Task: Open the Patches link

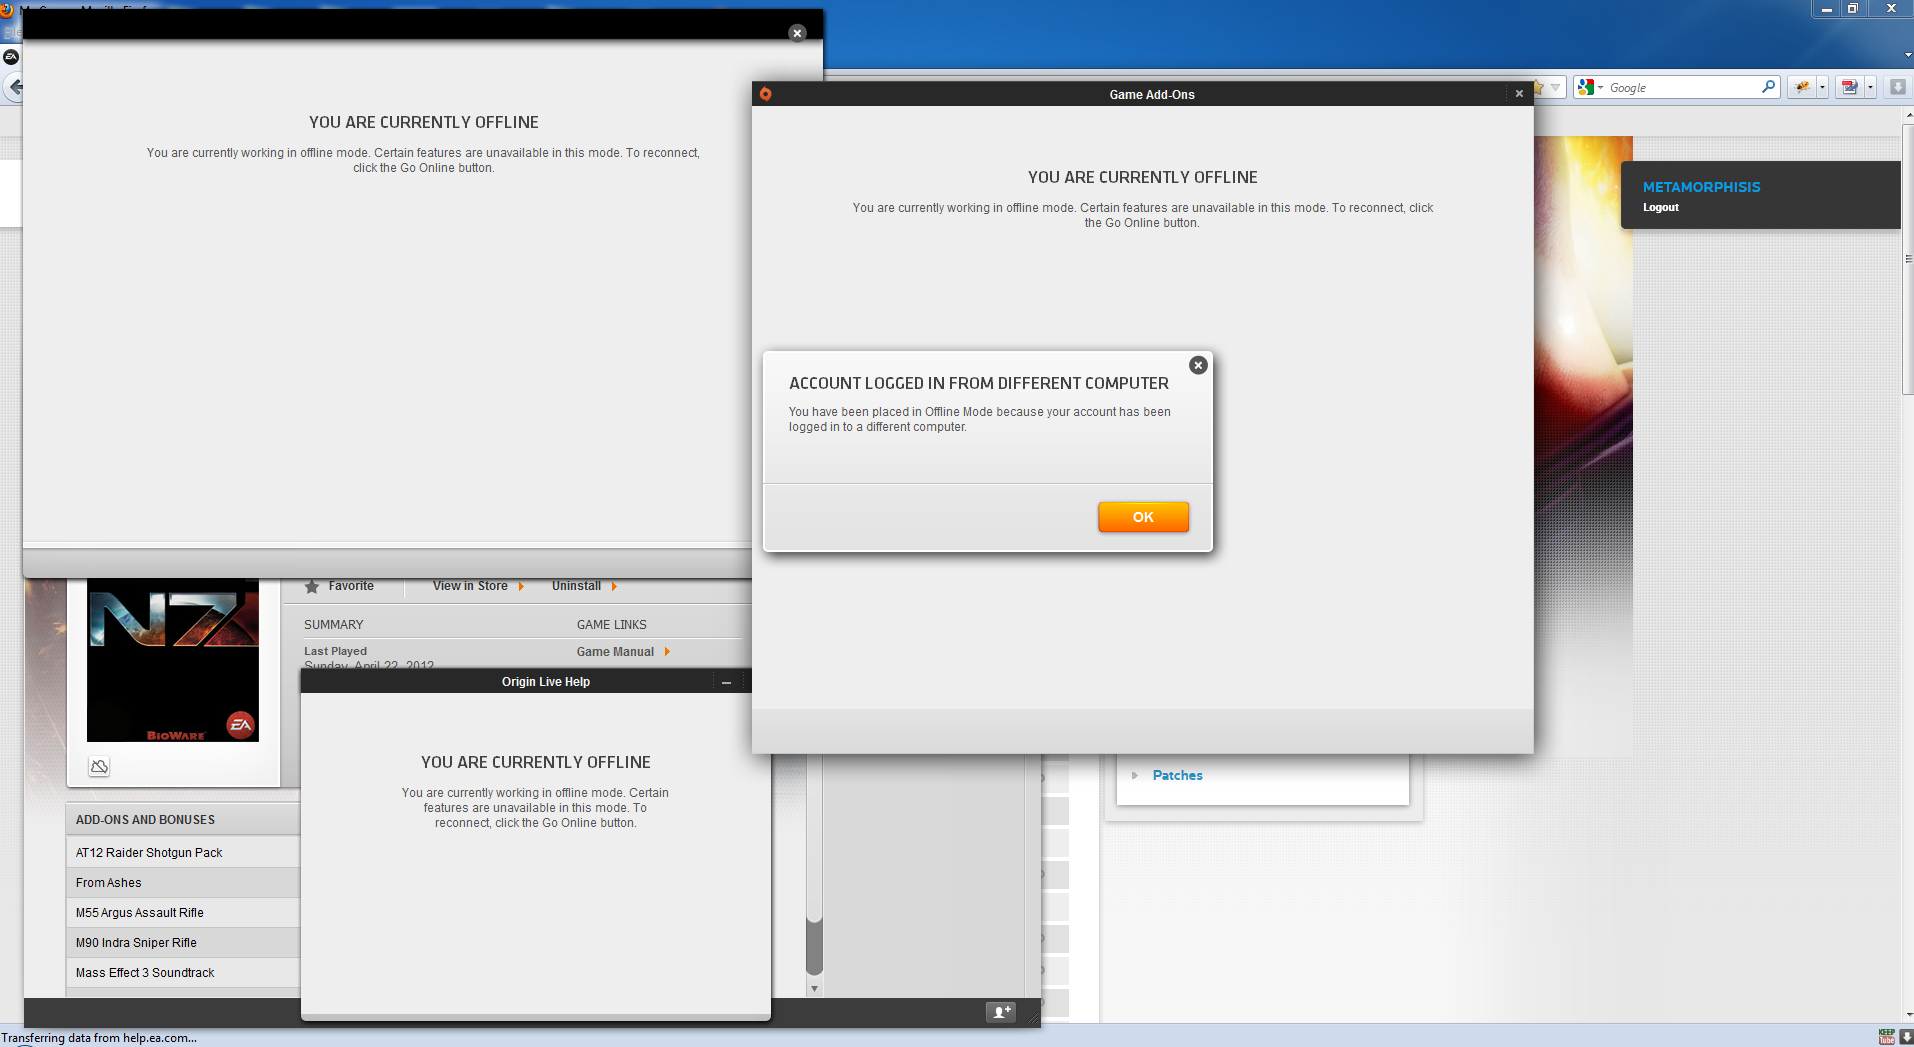Action: click(1177, 776)
